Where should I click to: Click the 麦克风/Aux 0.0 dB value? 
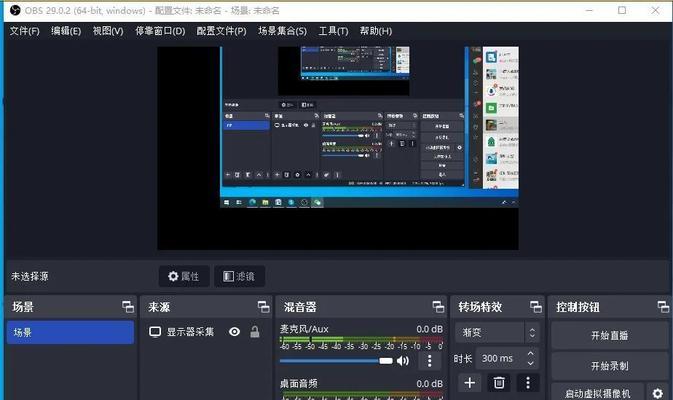[429, 329]
